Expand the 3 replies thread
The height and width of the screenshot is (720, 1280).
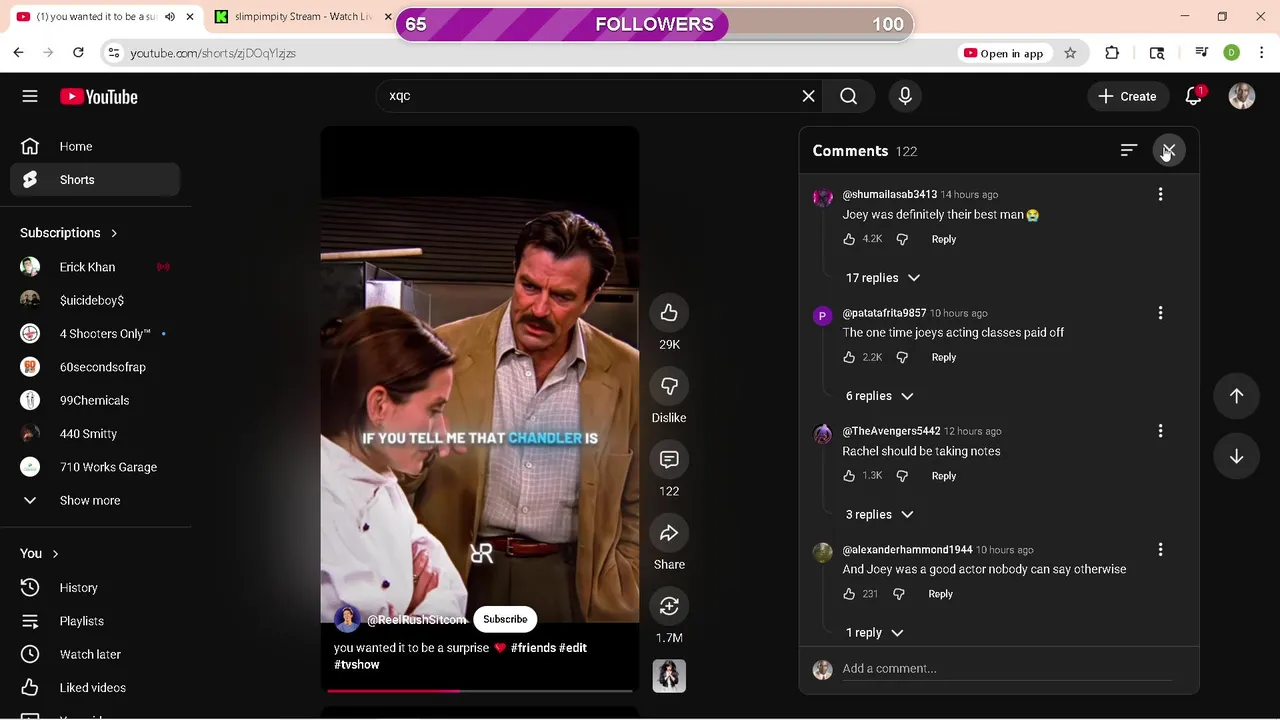tap(880, 514)
